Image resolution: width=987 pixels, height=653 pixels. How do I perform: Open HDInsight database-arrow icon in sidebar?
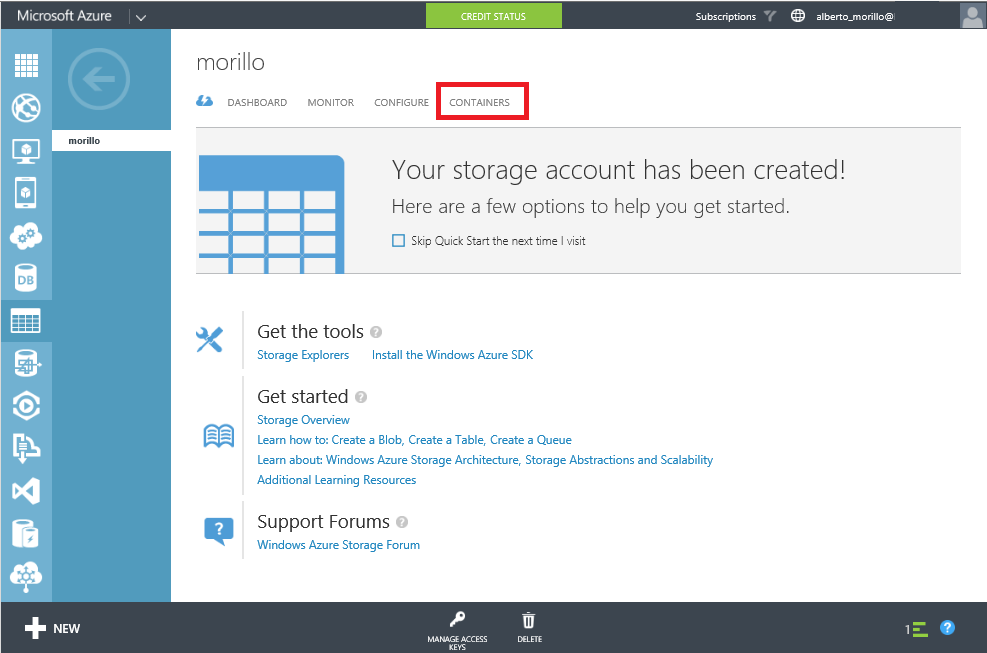coord(26,363)
